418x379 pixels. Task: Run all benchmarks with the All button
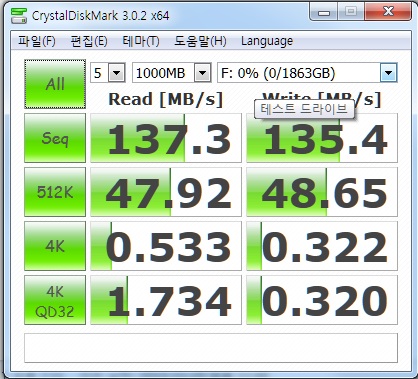click(x=55, y=84)
